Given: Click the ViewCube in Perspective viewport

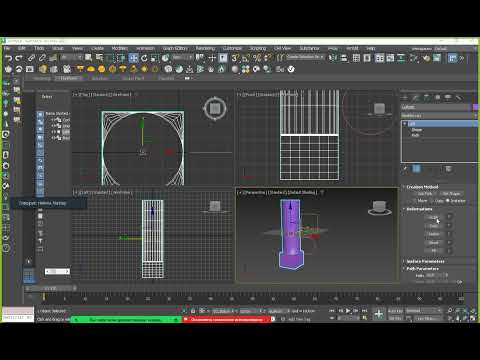Looking at the screenshot, I should pos(379,208).
